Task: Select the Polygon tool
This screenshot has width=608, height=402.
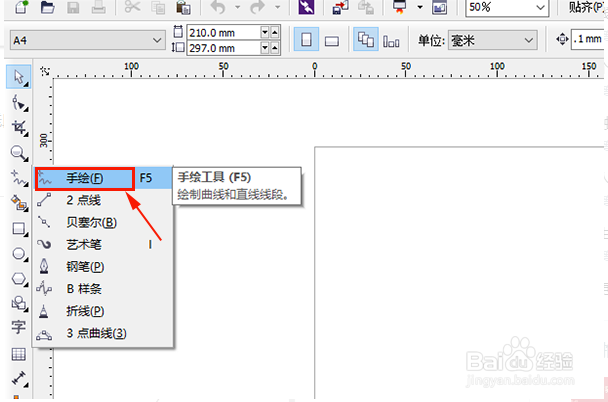Action: click(19, 278)
